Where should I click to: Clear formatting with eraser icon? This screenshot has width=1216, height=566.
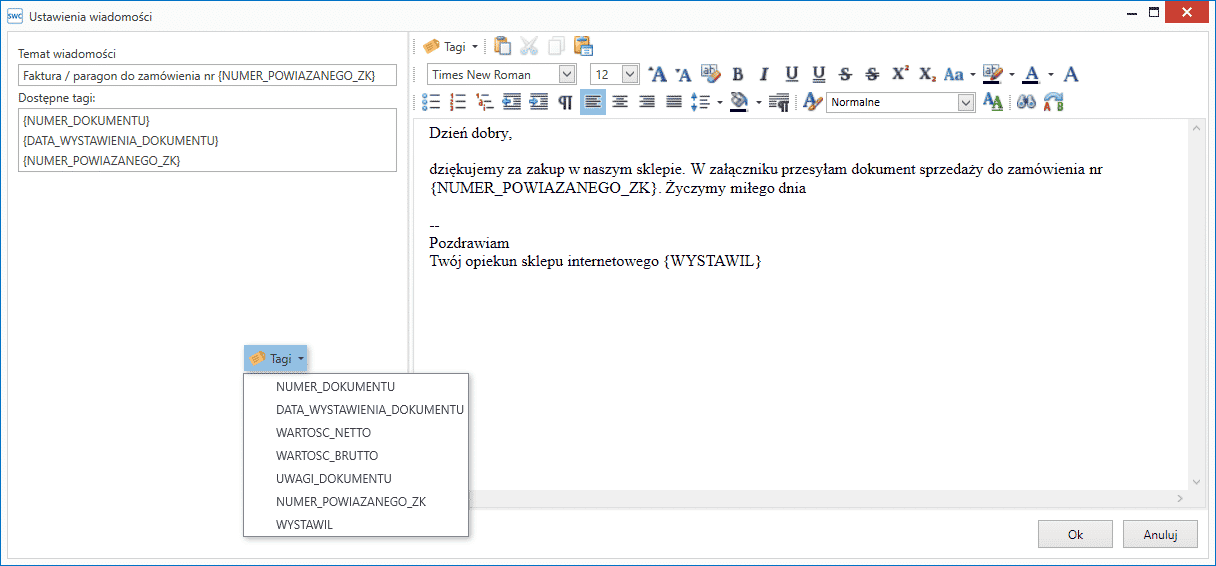click(x=711, y=74)
